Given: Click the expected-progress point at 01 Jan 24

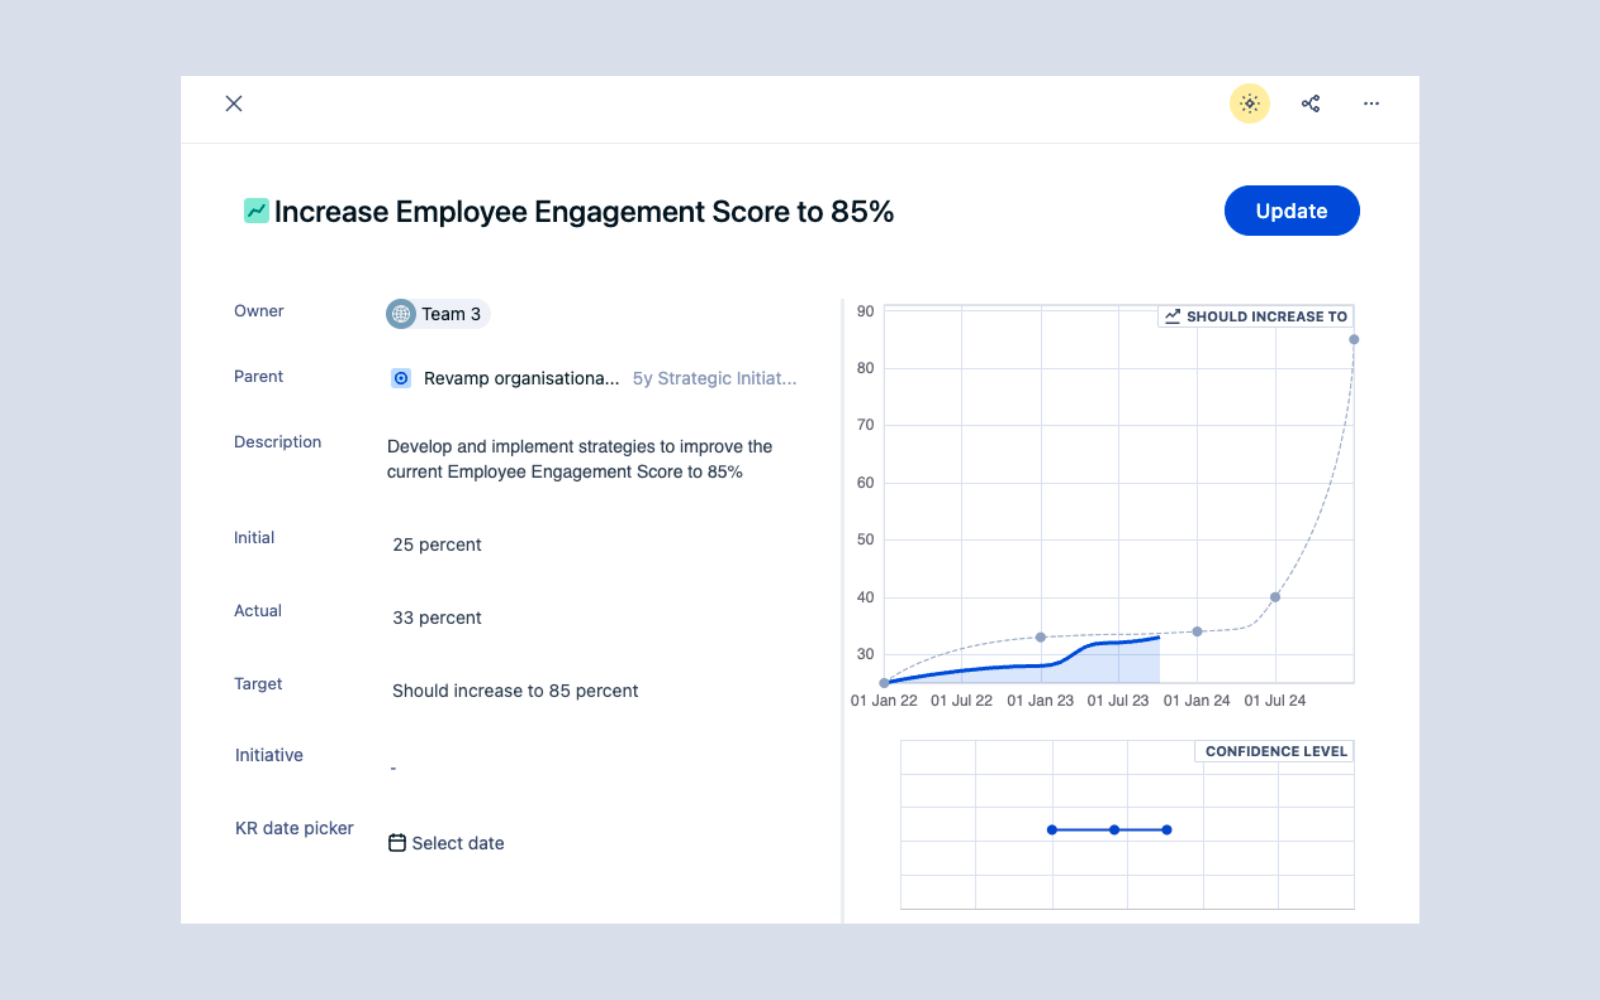Looking at the screenshot, I should pyautogui.click(x=1197, y=632).
